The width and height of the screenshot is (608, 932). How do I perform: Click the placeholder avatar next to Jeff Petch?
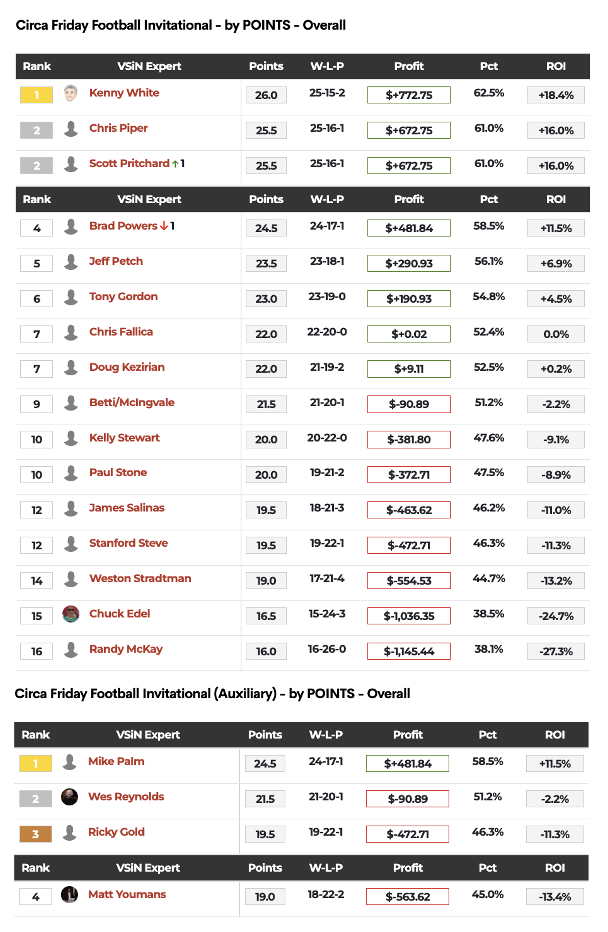pyautogui.click(x=70, y=262)
